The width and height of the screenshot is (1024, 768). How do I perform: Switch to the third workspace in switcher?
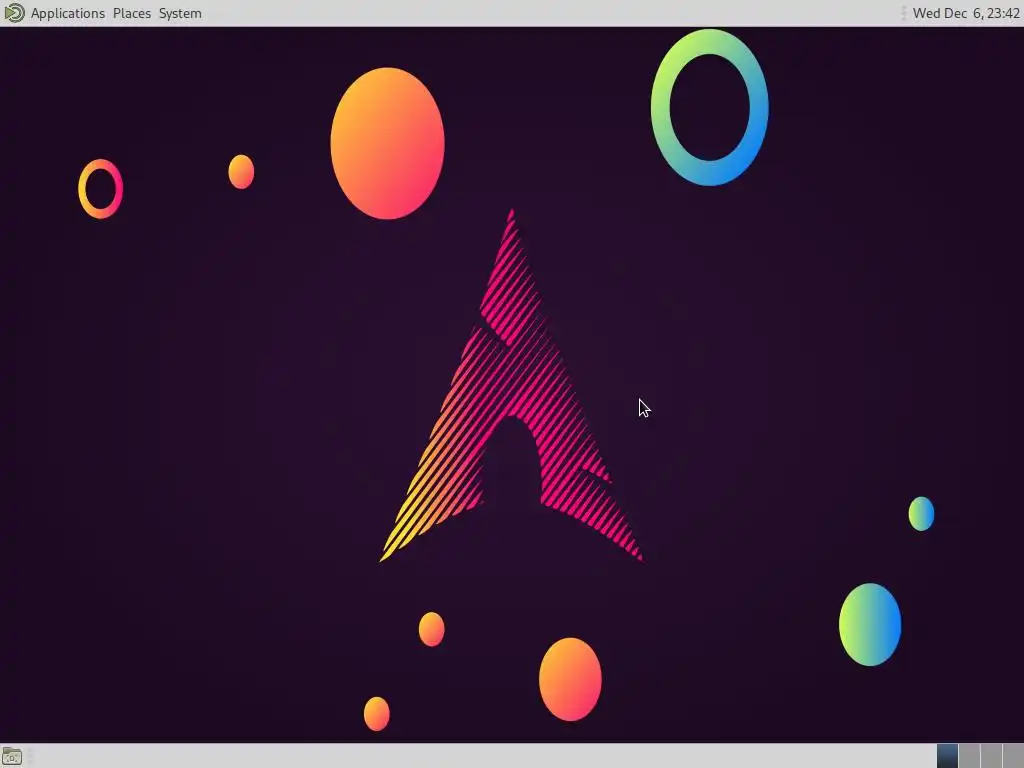point(991,756)
